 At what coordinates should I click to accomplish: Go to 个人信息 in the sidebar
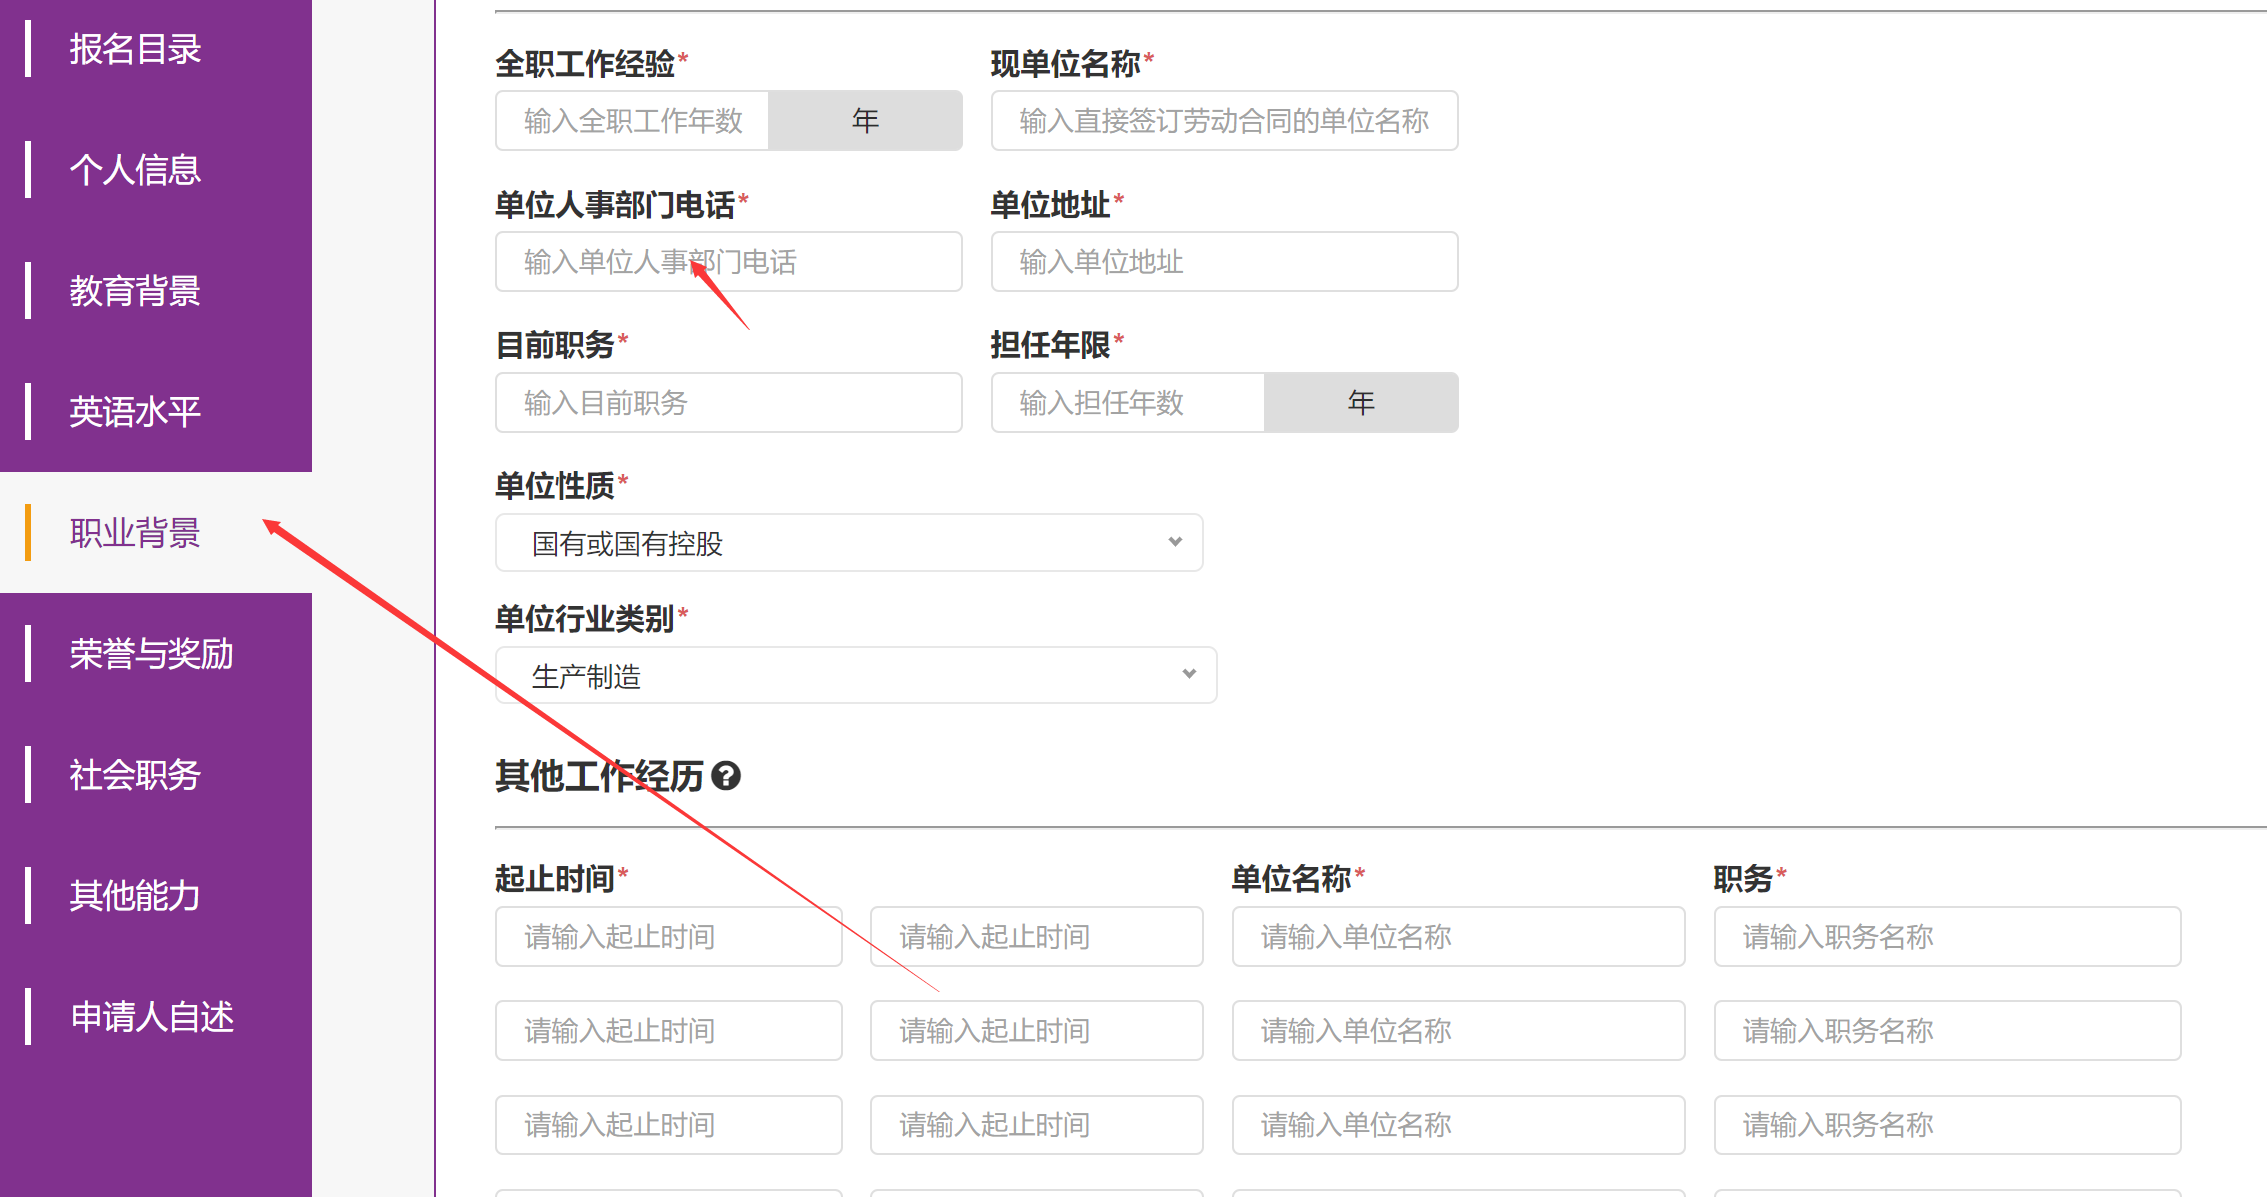click(x=156, y=170)
